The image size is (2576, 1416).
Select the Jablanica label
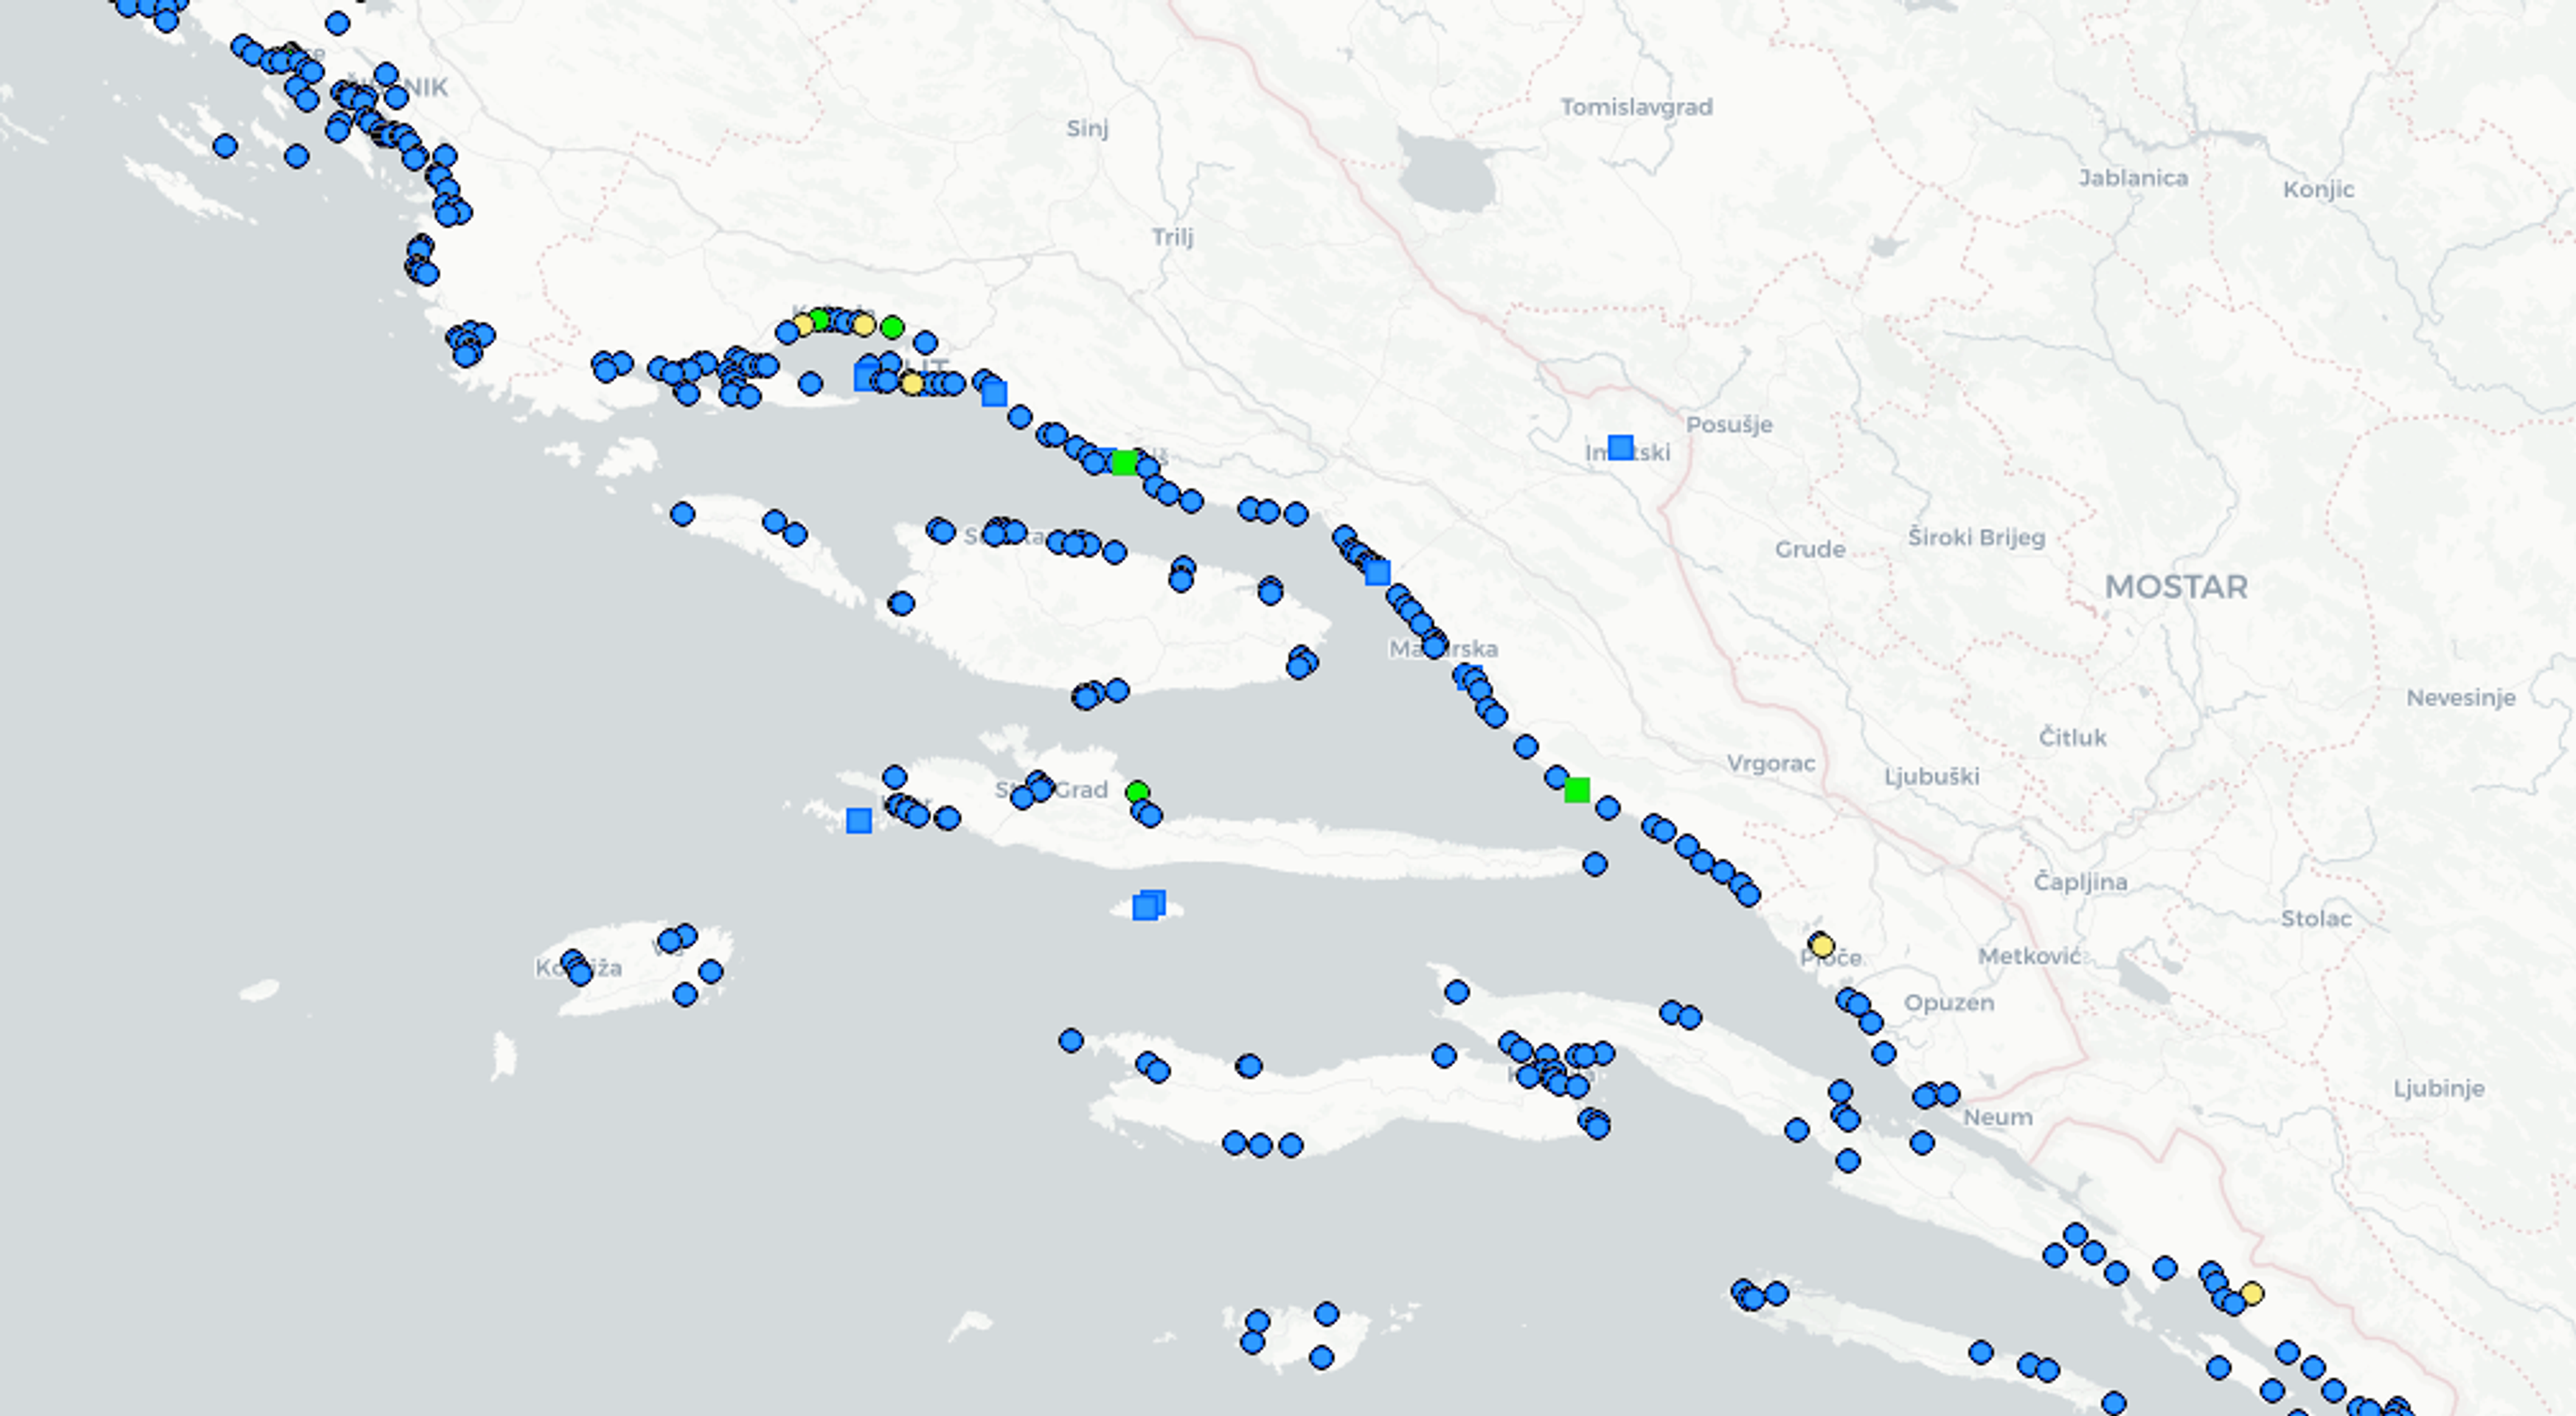[x=2134, y=178]
